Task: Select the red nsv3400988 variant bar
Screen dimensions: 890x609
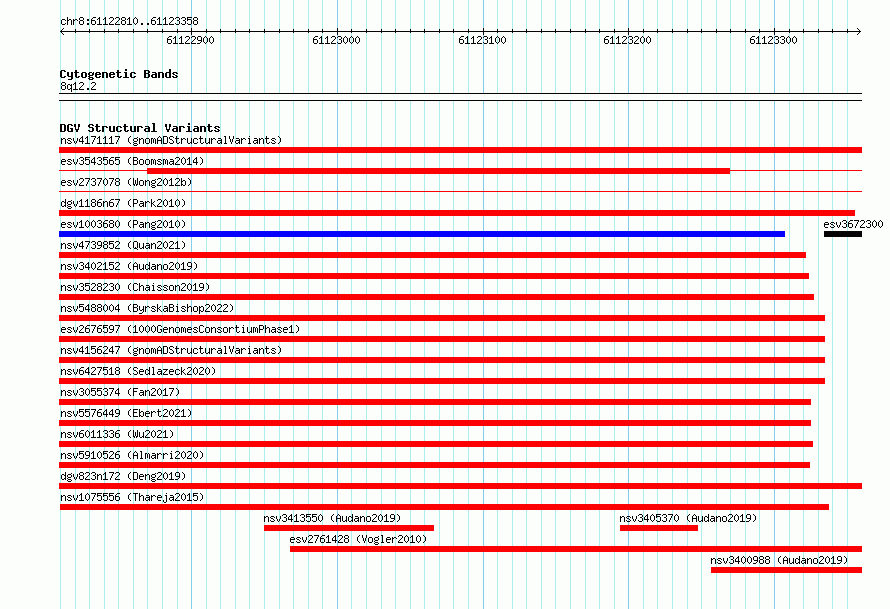Action: click(787, 570)
